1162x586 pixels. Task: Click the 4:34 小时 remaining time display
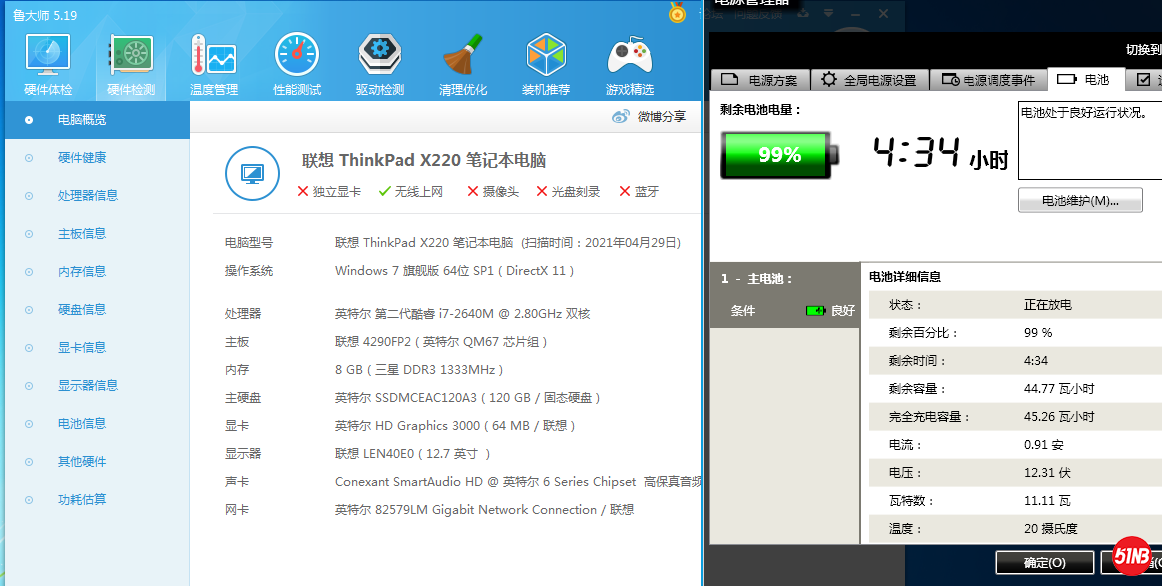(x=940, y=154)
